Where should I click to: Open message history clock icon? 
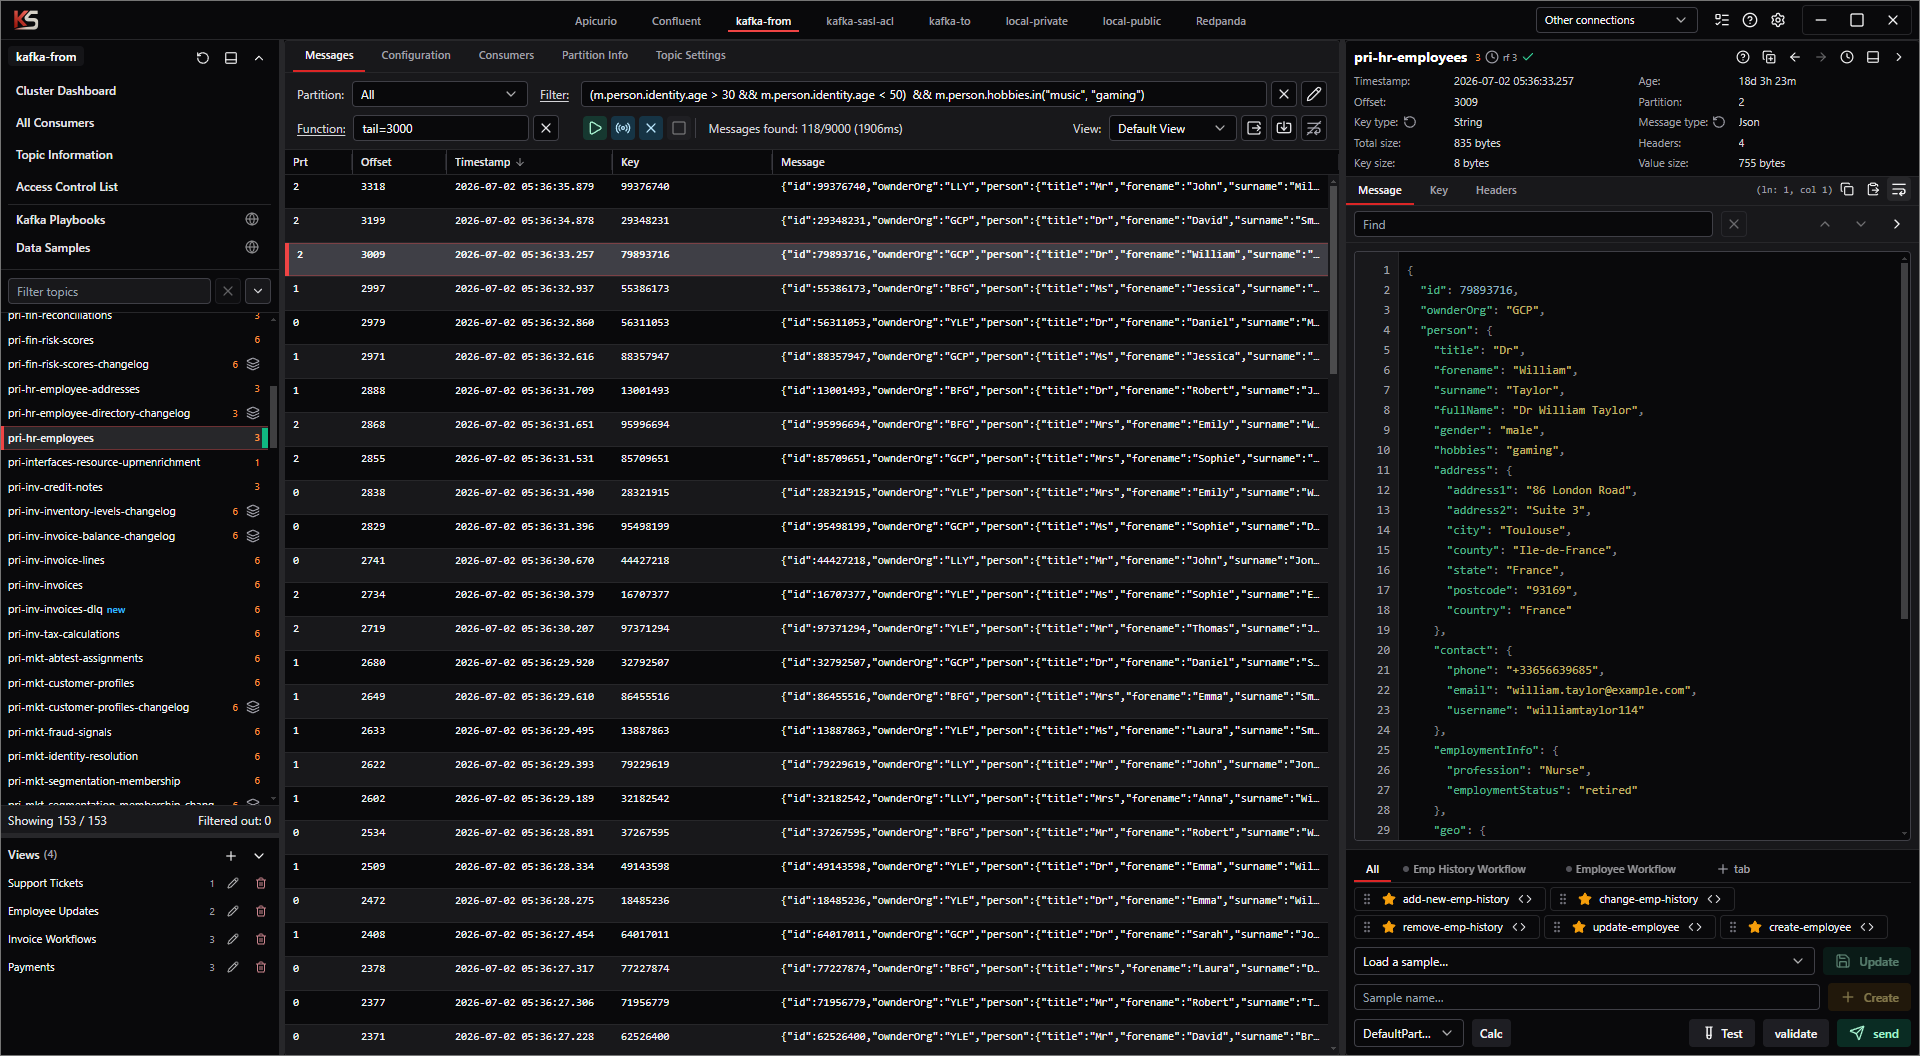point(1847,57)
